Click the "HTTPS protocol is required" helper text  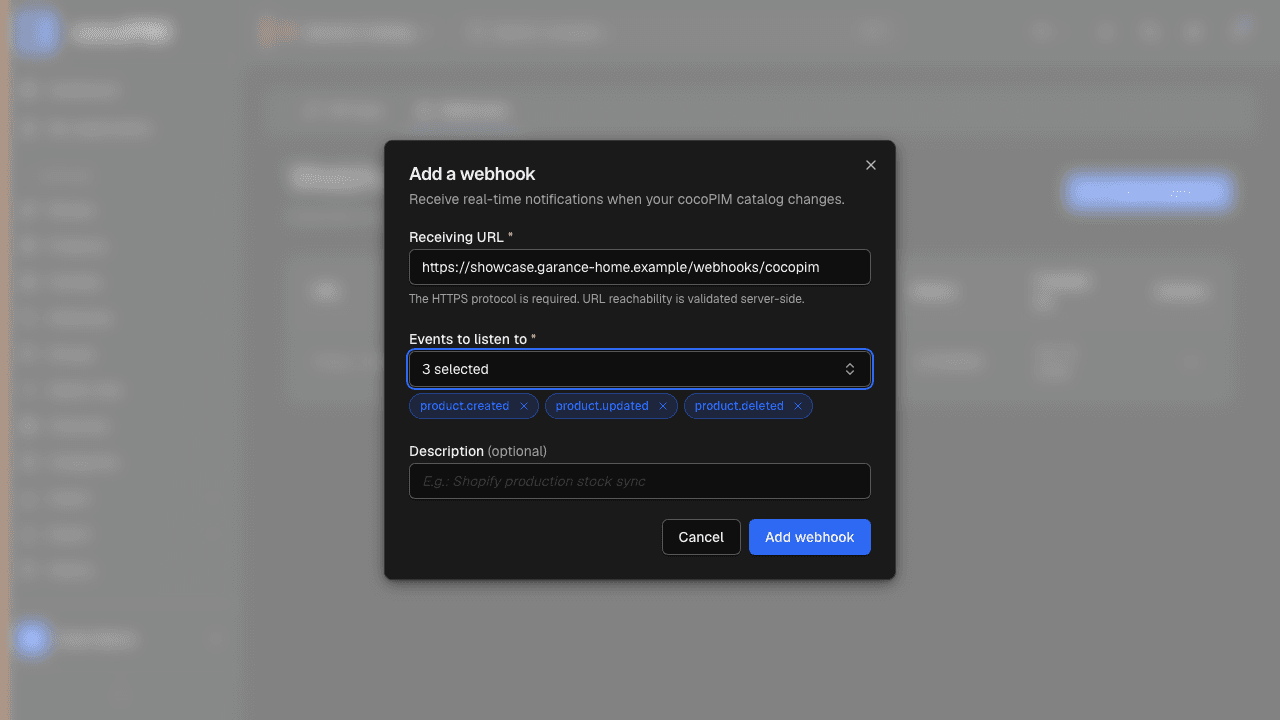point(607,299)
